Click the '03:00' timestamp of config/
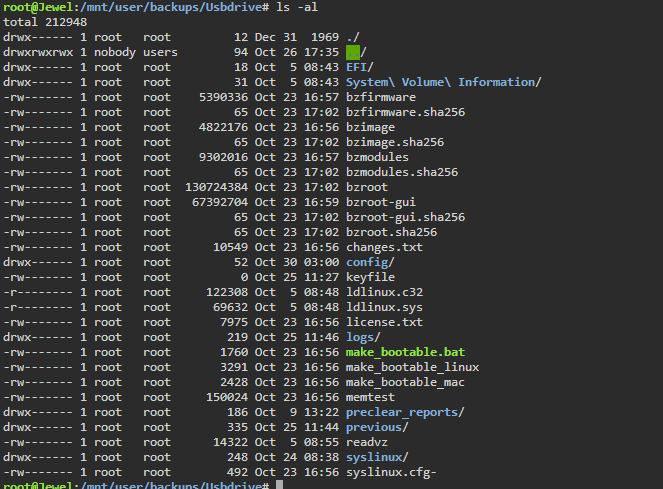The width and height of the screenshot is (663, 489). (321, 262)
